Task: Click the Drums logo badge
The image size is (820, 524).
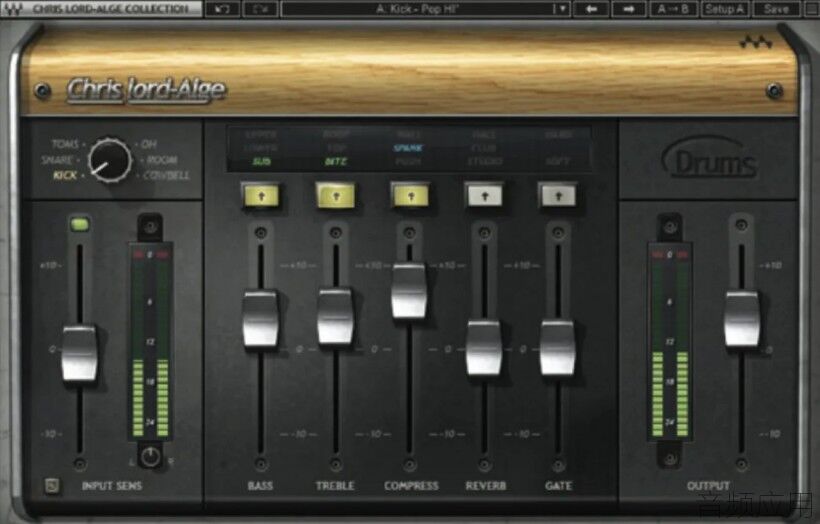Action: coord(710,158)
